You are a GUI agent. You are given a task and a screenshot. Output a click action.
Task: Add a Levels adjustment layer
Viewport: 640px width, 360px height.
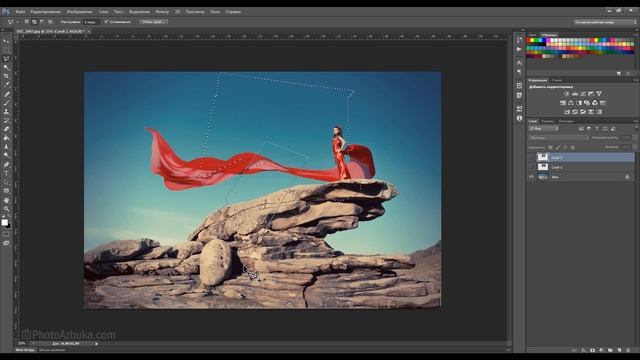point(575,94)
